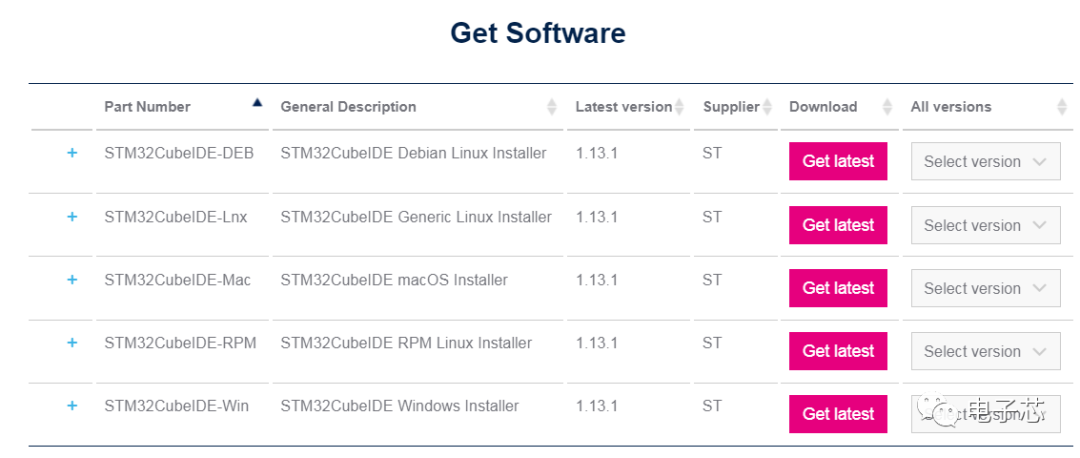
Task: Select the STM32CubeIDE-Mac part number cell
Action: [178, 280]
